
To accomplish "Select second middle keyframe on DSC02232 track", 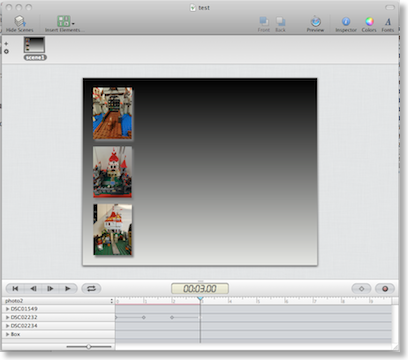I will (172, 317).
